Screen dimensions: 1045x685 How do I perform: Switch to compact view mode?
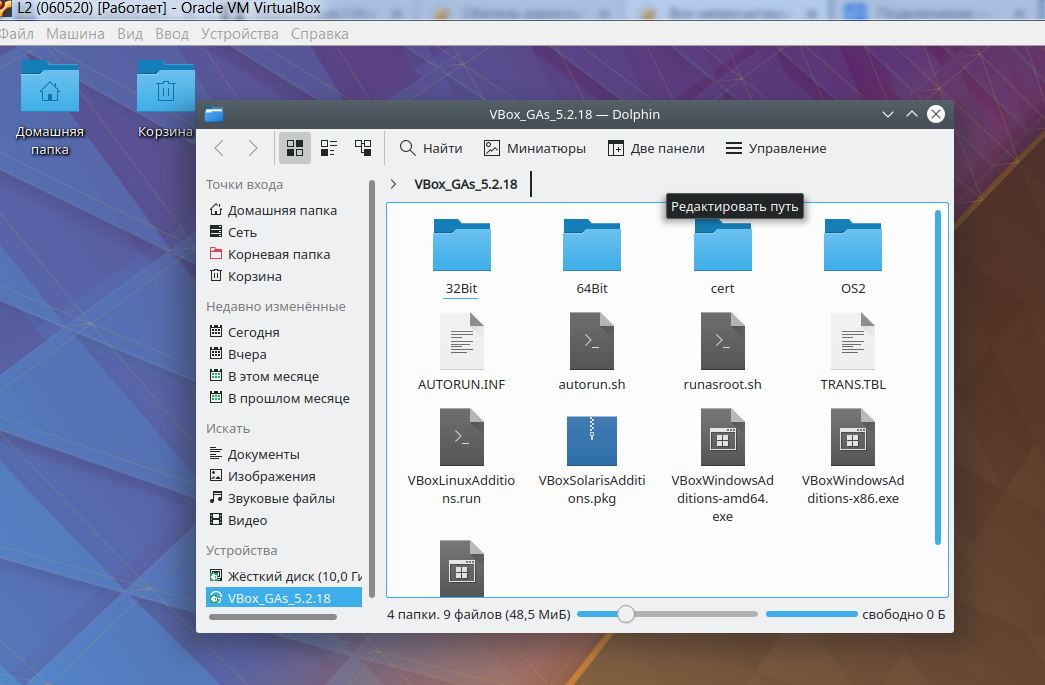(329, 148)
